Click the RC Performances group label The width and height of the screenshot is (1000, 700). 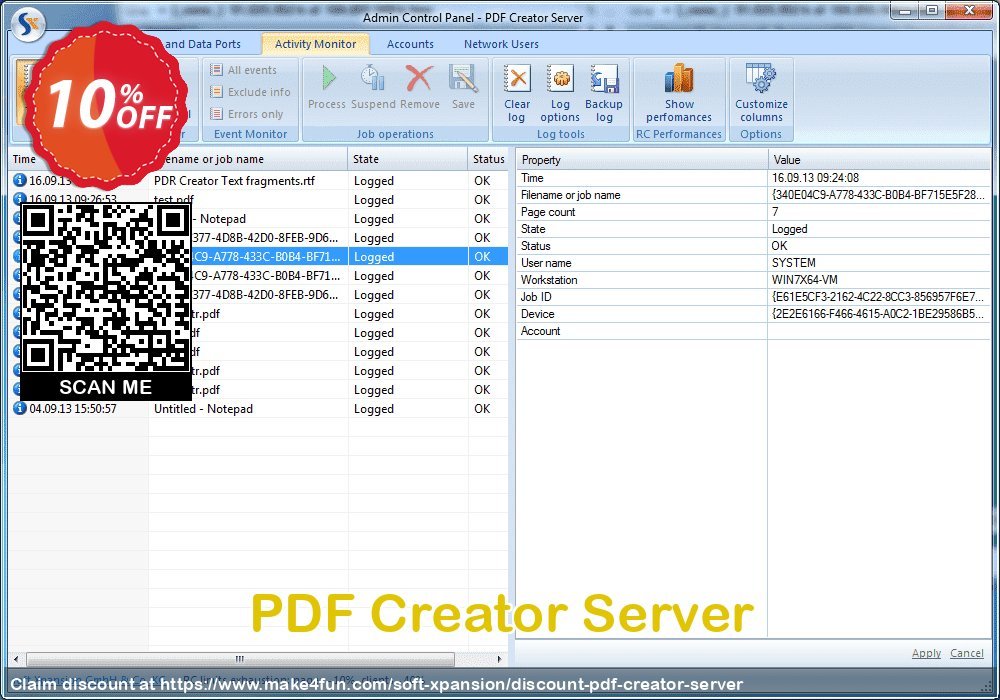(x=679, y=134)
